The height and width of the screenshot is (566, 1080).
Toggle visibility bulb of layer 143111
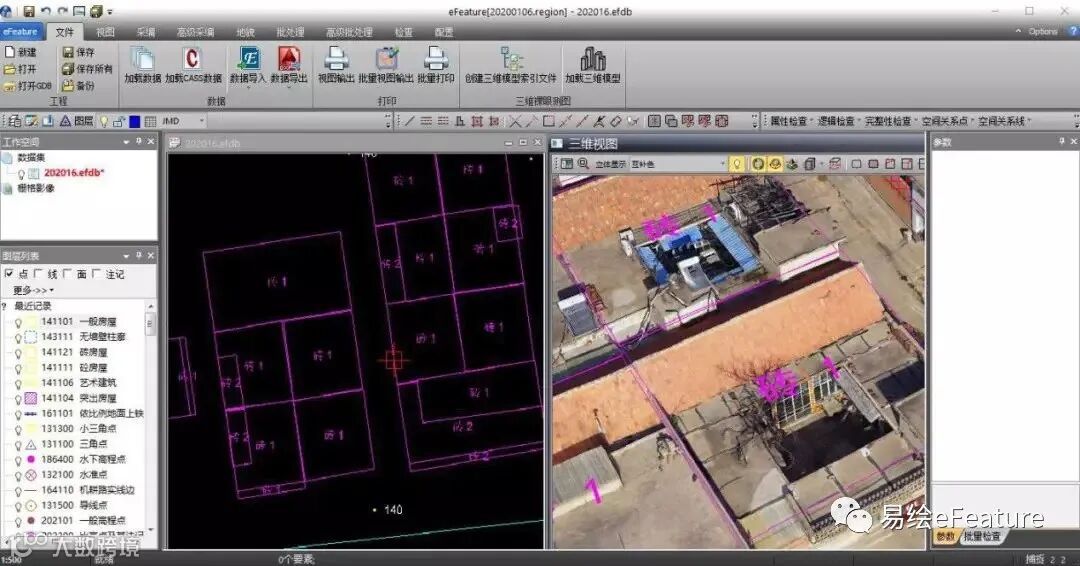pyautogui.click(x=18, y=337)
